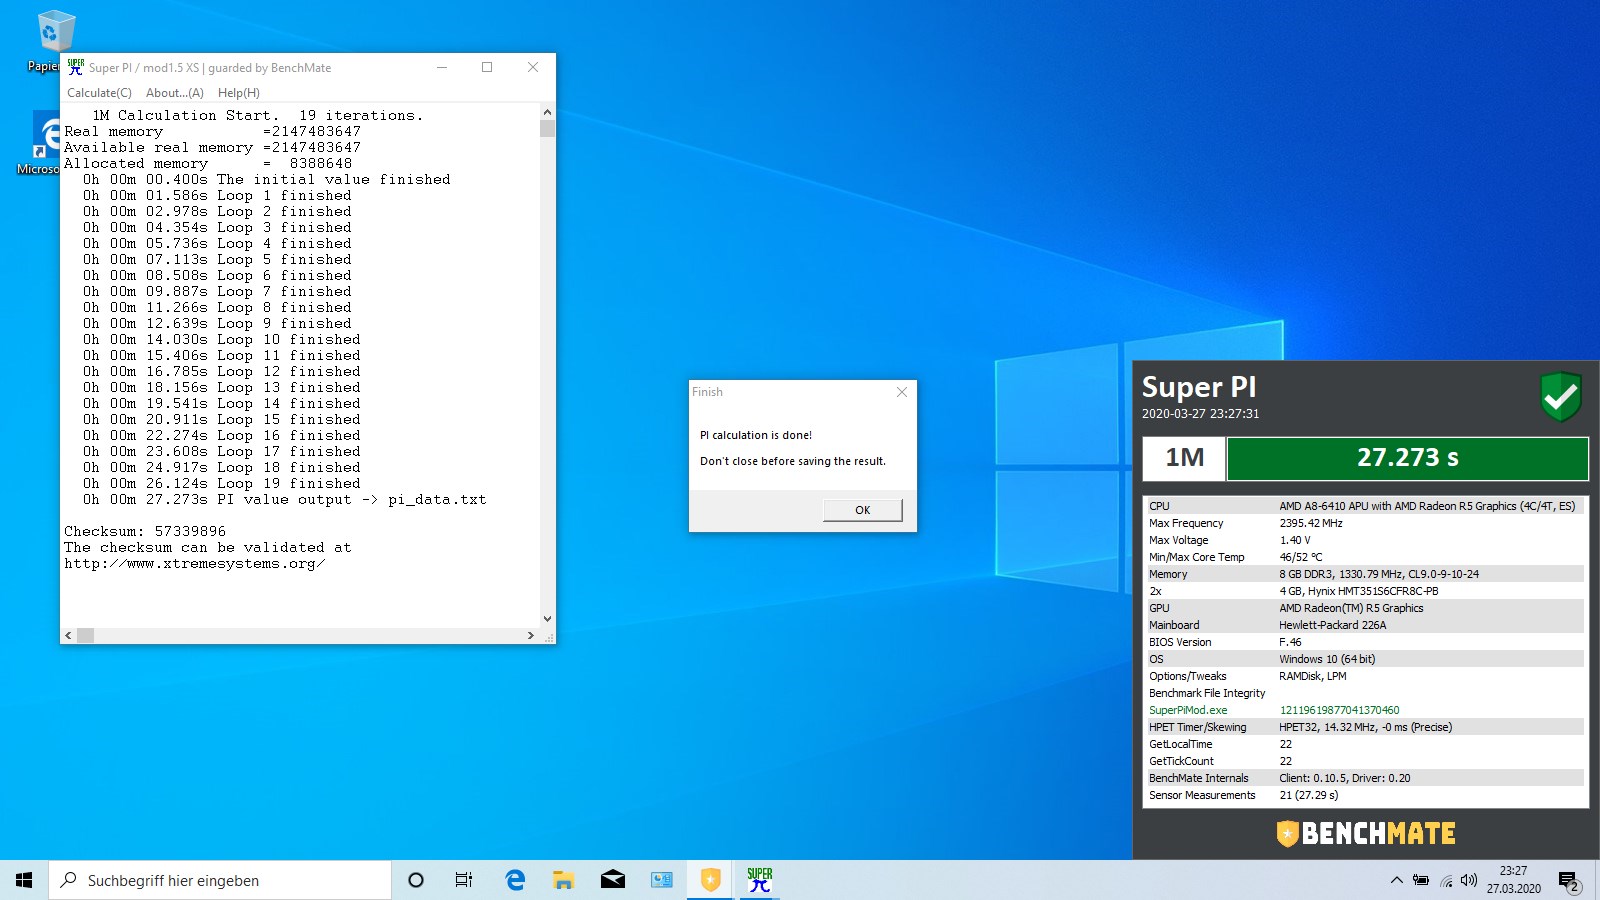Click the hash value 12119619877041370460
The width and height of the screenshot is (1600, 900).
coord(1339,710)
